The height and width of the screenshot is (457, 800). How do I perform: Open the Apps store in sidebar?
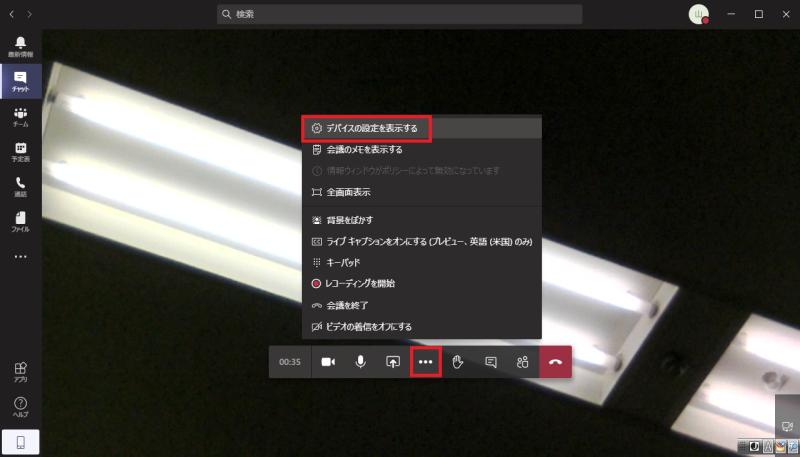20,372
